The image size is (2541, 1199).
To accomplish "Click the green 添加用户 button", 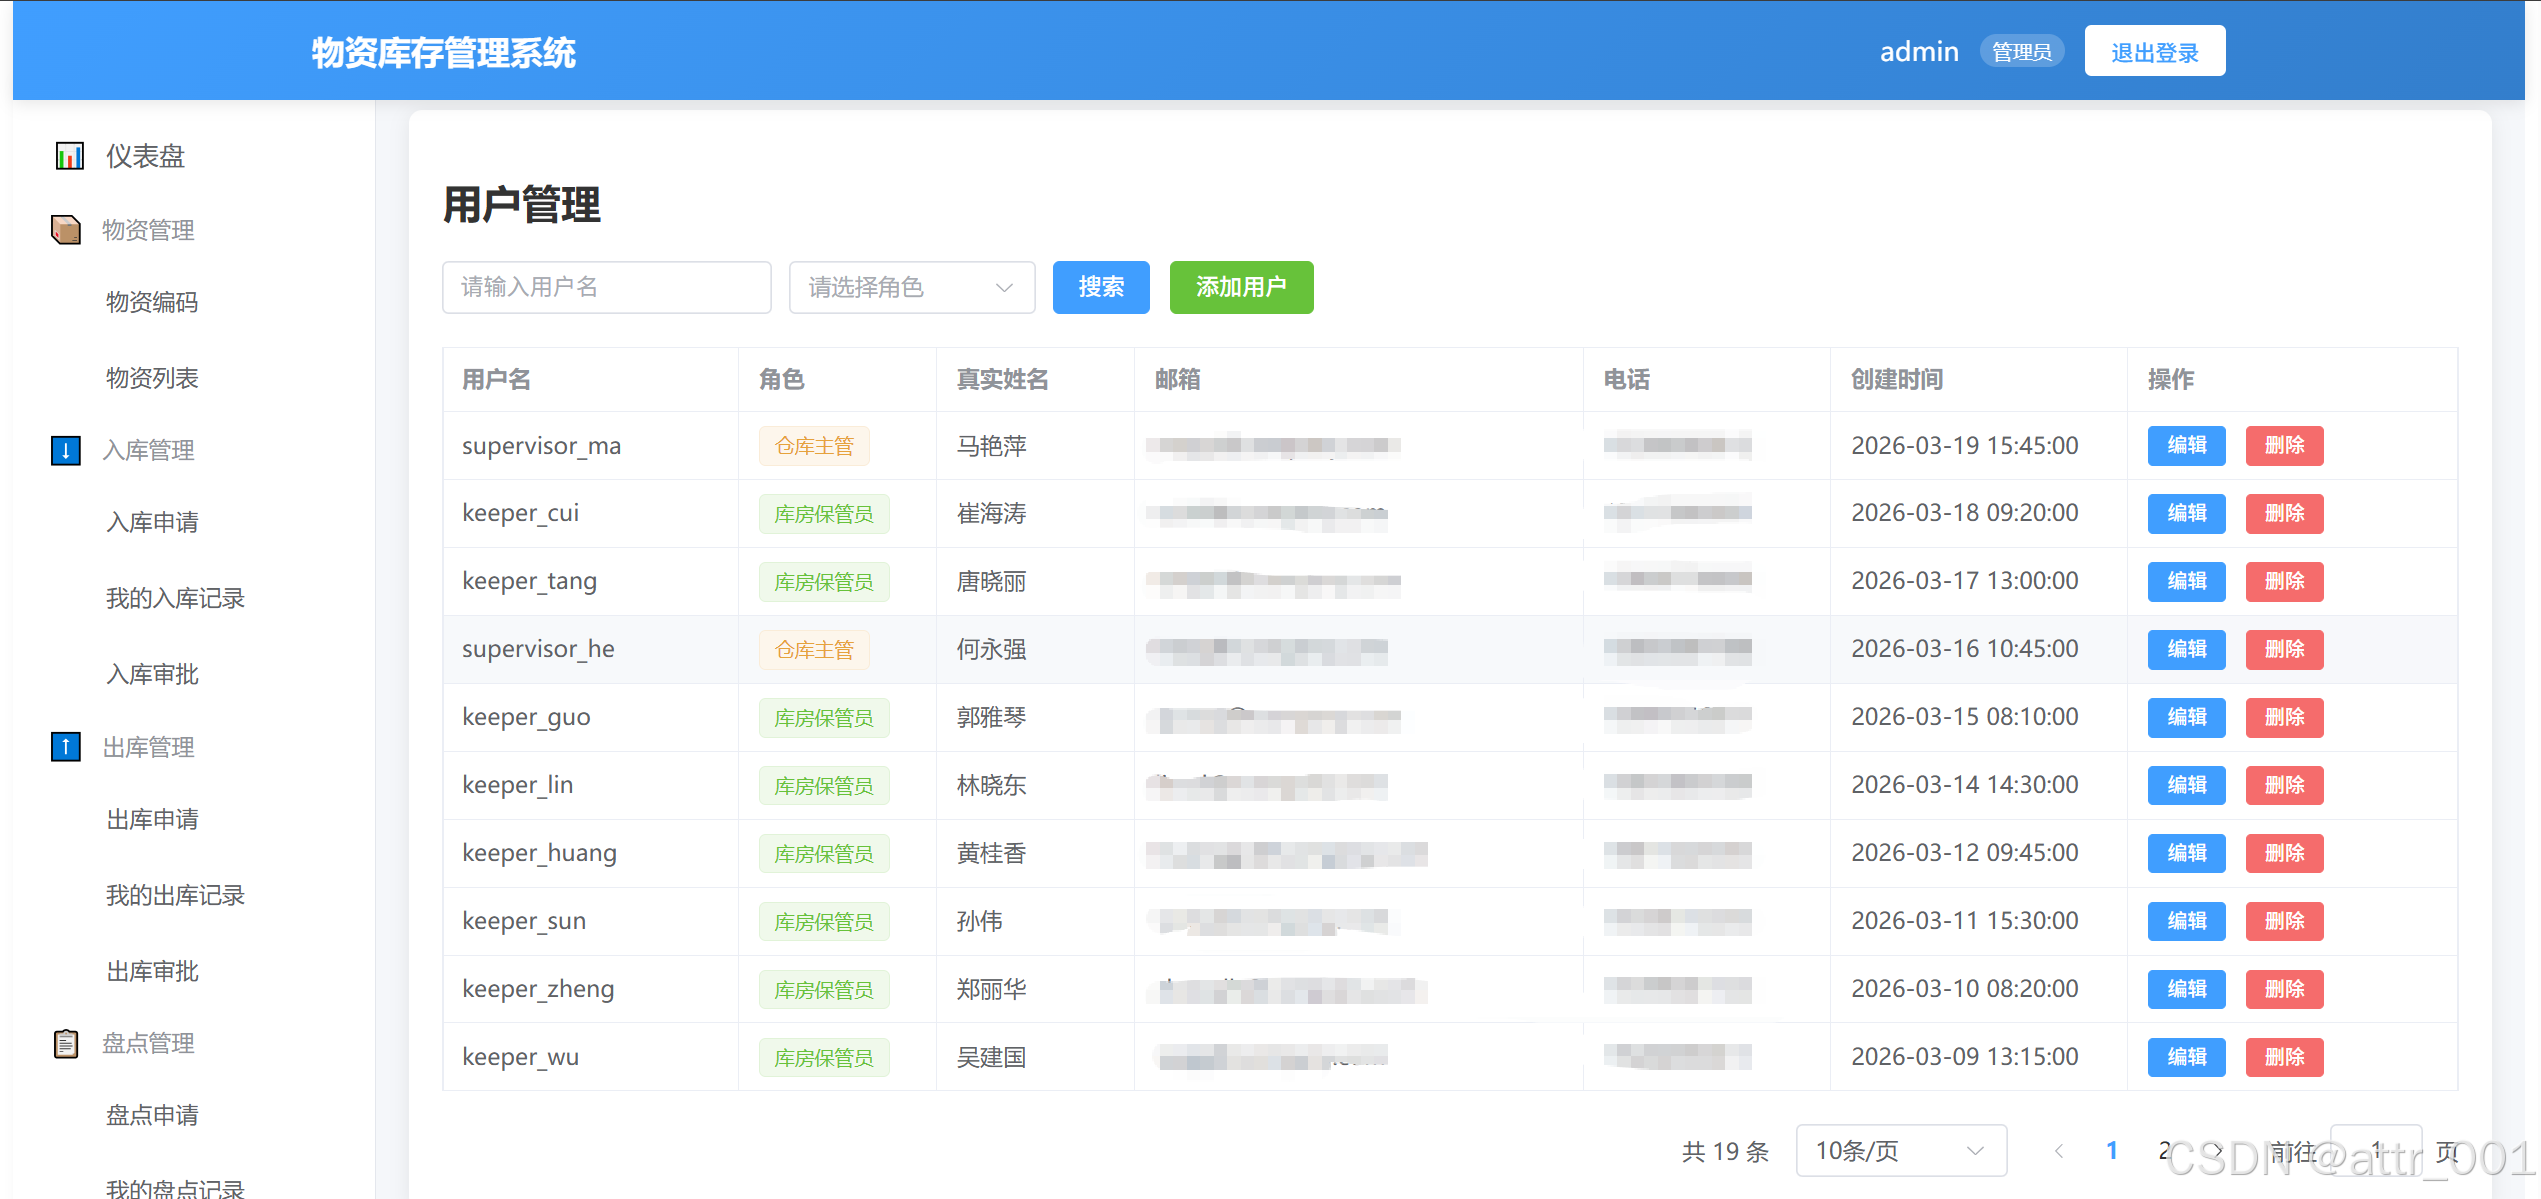I will click(x=1241, y=288).
